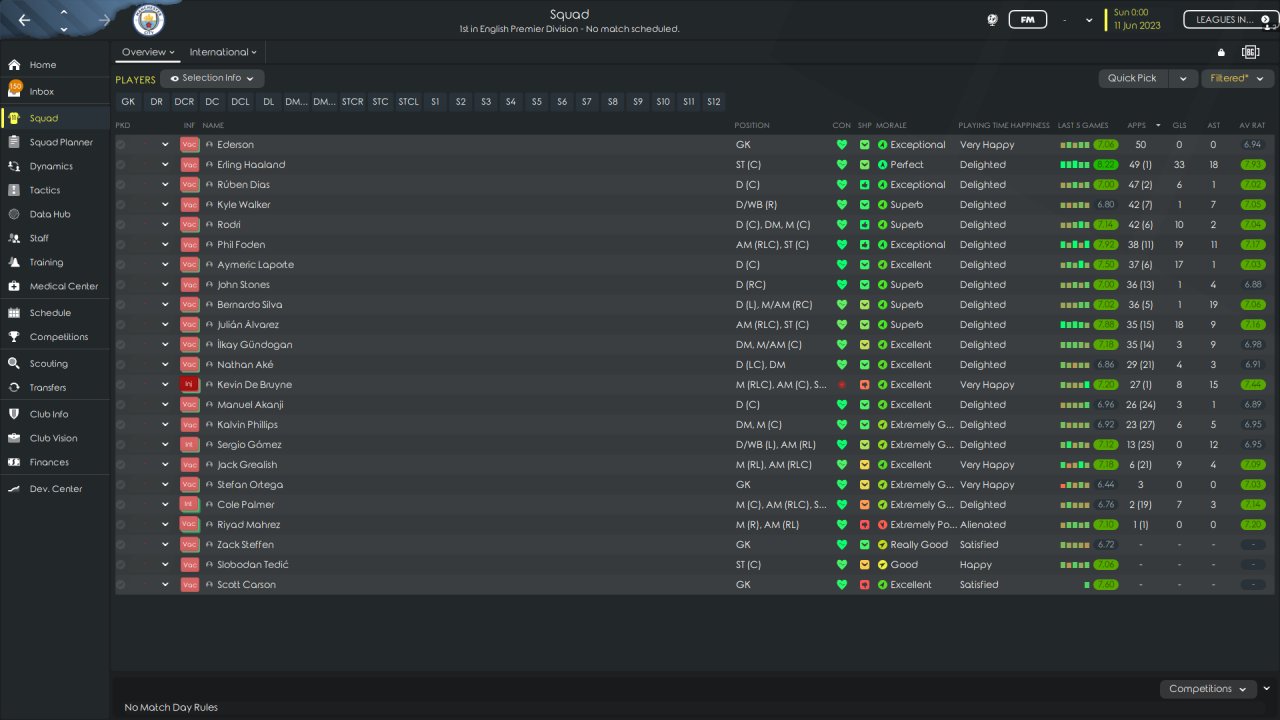
Task: Click the LEAGUES IN... continue button
Action: point(1230,20)
